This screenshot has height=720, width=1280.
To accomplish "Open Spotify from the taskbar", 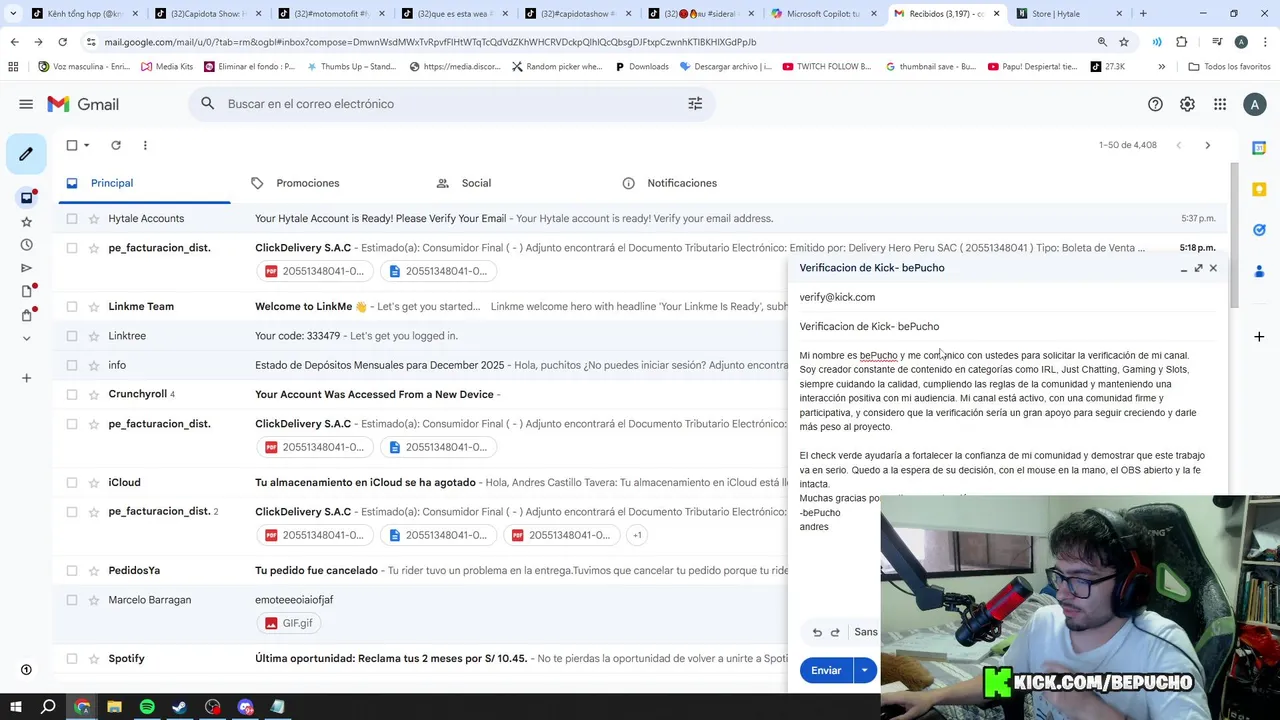I will (x=147, y=707).
